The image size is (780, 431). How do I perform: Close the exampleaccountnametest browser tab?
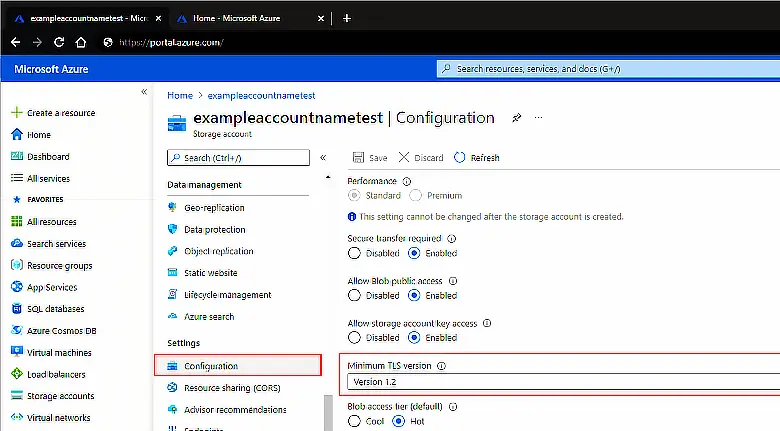158,18
